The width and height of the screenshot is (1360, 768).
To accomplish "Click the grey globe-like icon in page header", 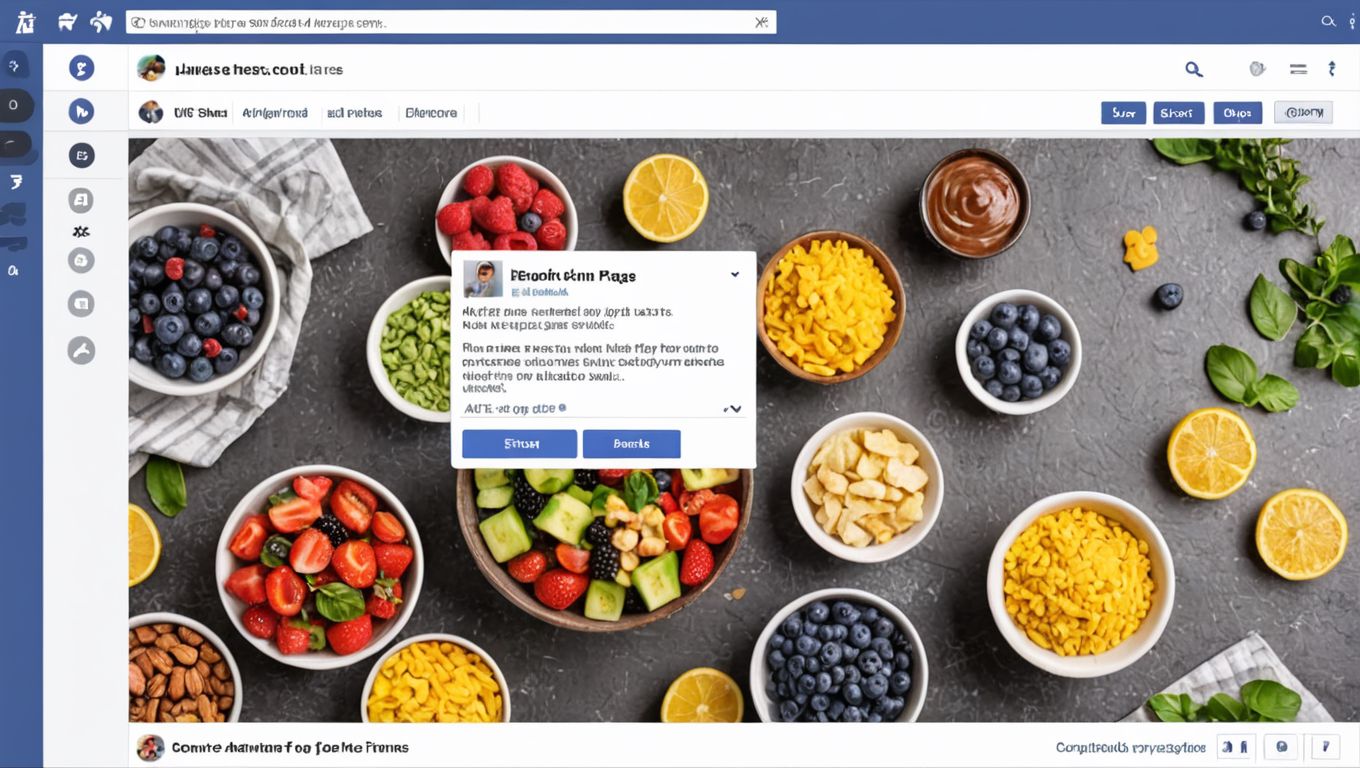I will click(x=1257, y=69).
